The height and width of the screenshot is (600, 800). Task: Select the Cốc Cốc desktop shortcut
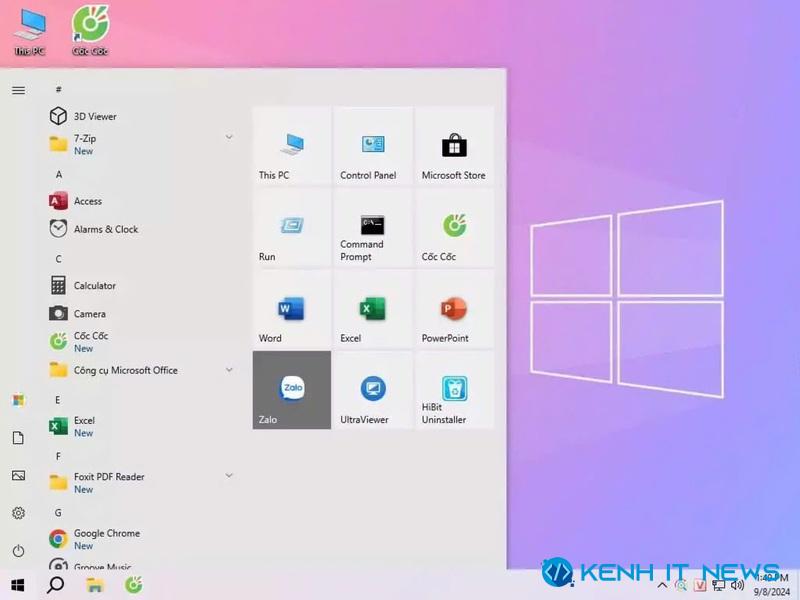(90, 30)
